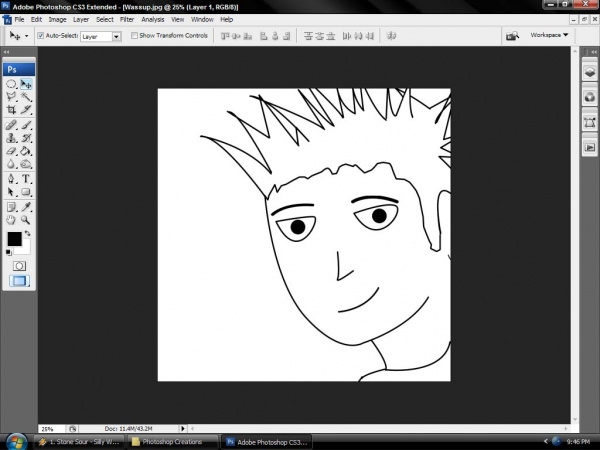The height and width of the screenshot is (450, 600).
Task: Select the Polygonal Lasso tool
Action: (x=11, y=96)
